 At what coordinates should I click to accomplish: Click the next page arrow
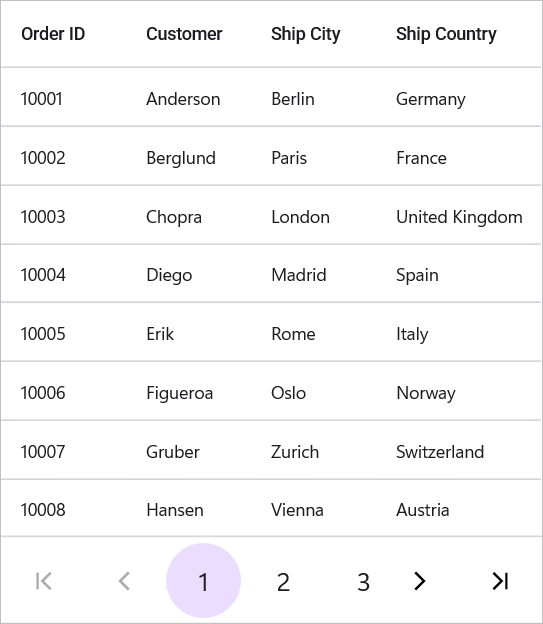click(420, 581)
